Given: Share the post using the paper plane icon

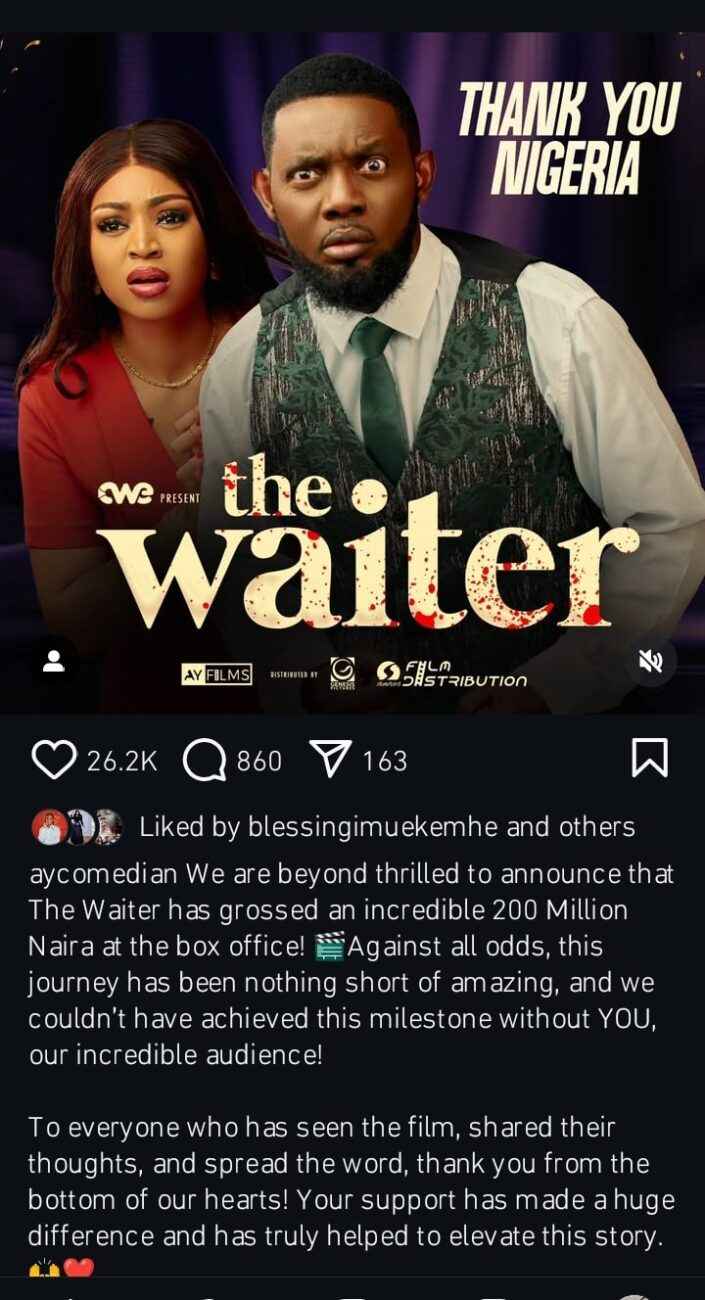Looking at the screenshot, I should pos(330,761).
